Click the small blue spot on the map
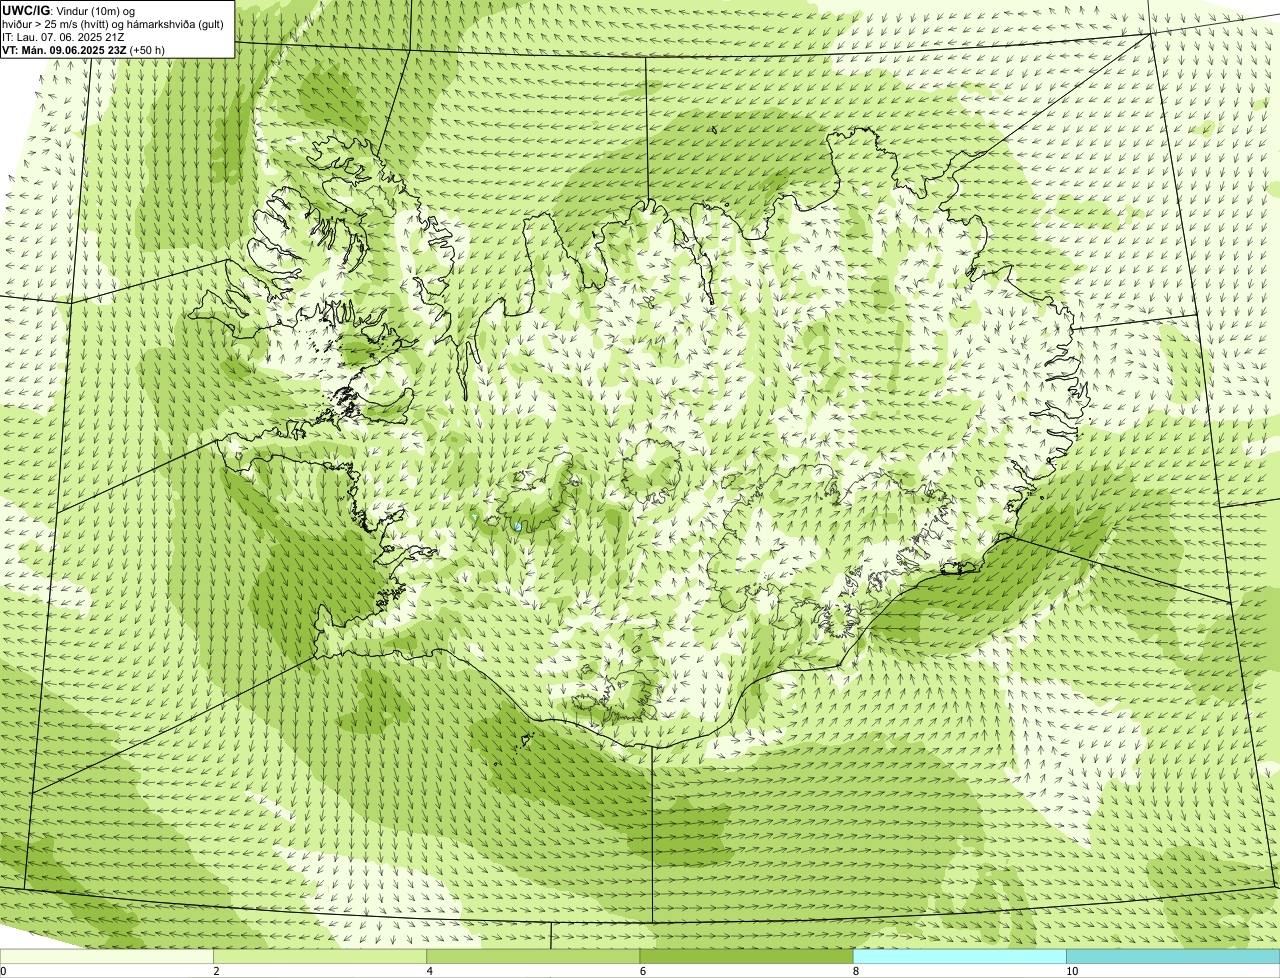The height and width of the screenshot is (978, 1280). (517, 525)
